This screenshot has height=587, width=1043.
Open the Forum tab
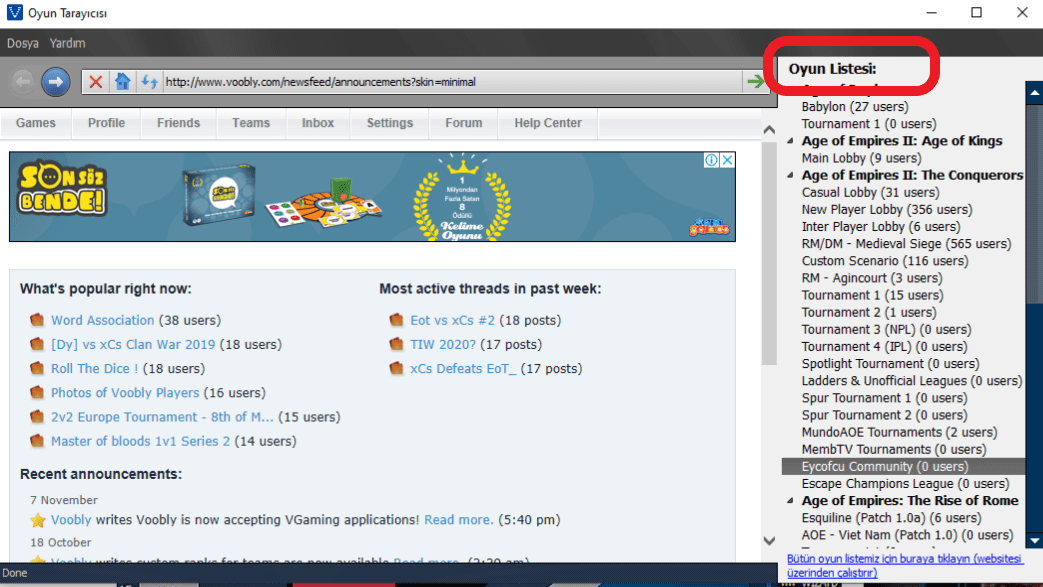[464, 123]
